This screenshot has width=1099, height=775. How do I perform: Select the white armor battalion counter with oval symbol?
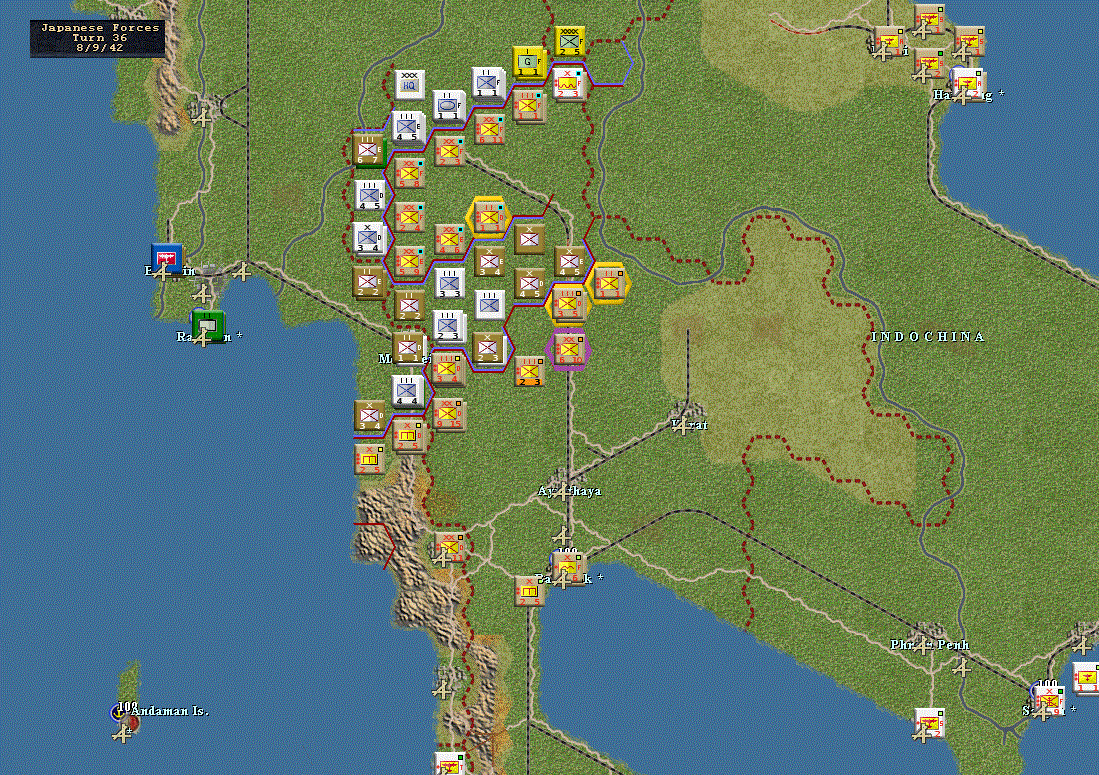[449, 106]
